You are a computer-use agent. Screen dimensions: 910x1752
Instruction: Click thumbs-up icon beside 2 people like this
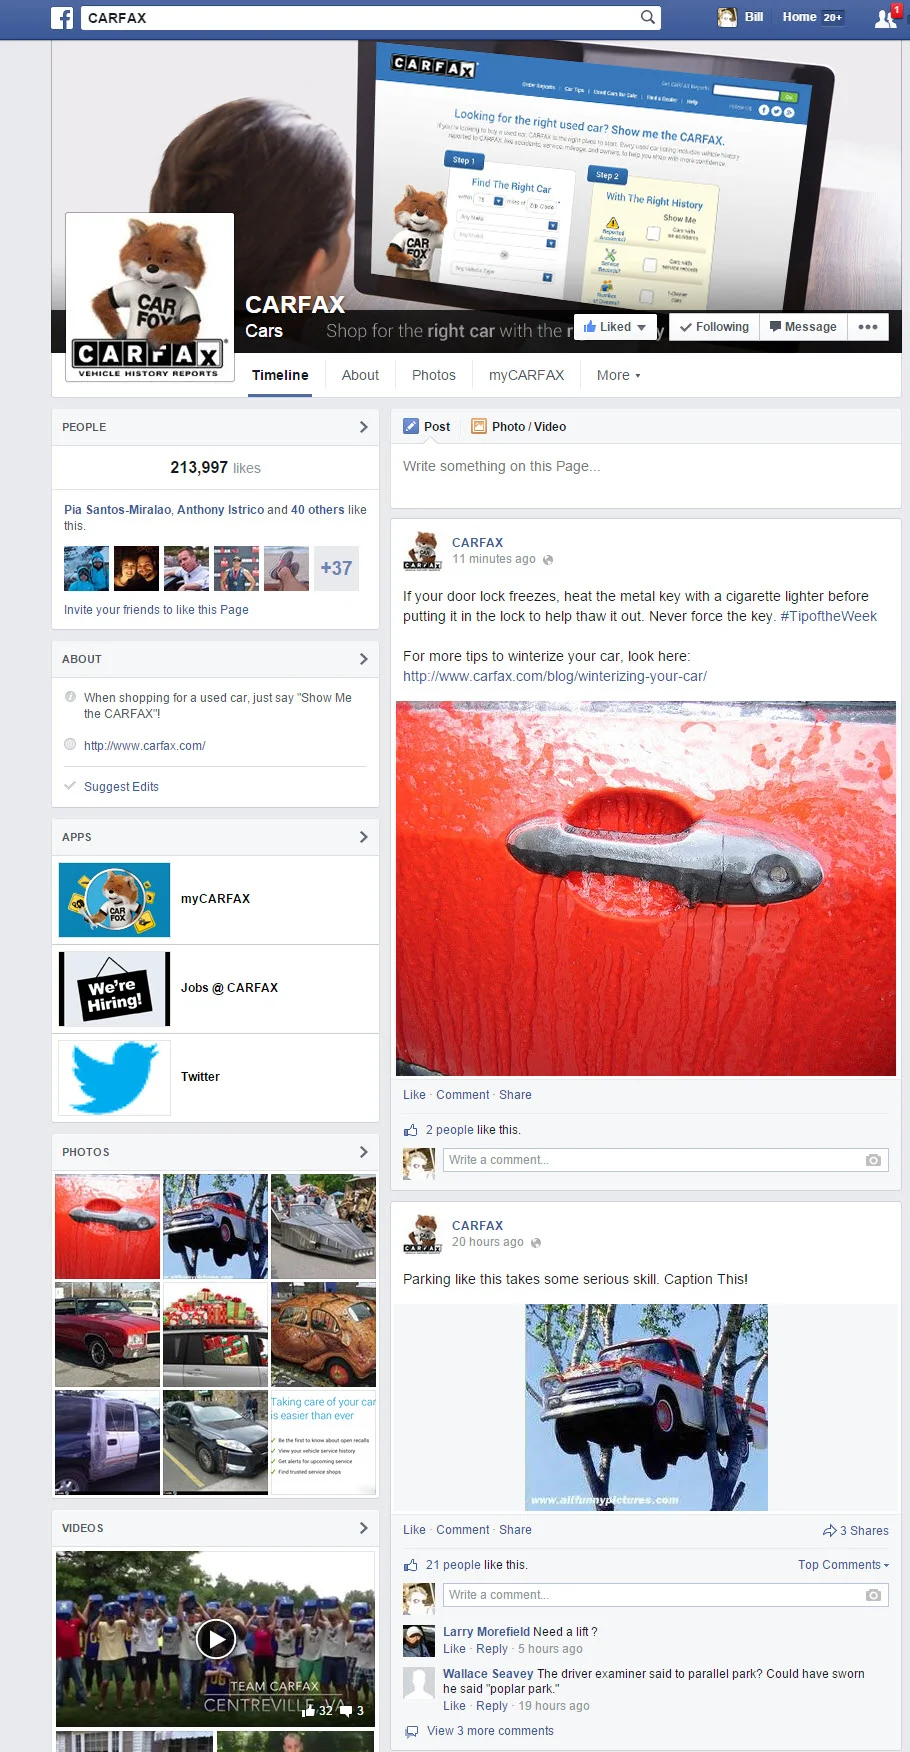[x=410, y=1130]
